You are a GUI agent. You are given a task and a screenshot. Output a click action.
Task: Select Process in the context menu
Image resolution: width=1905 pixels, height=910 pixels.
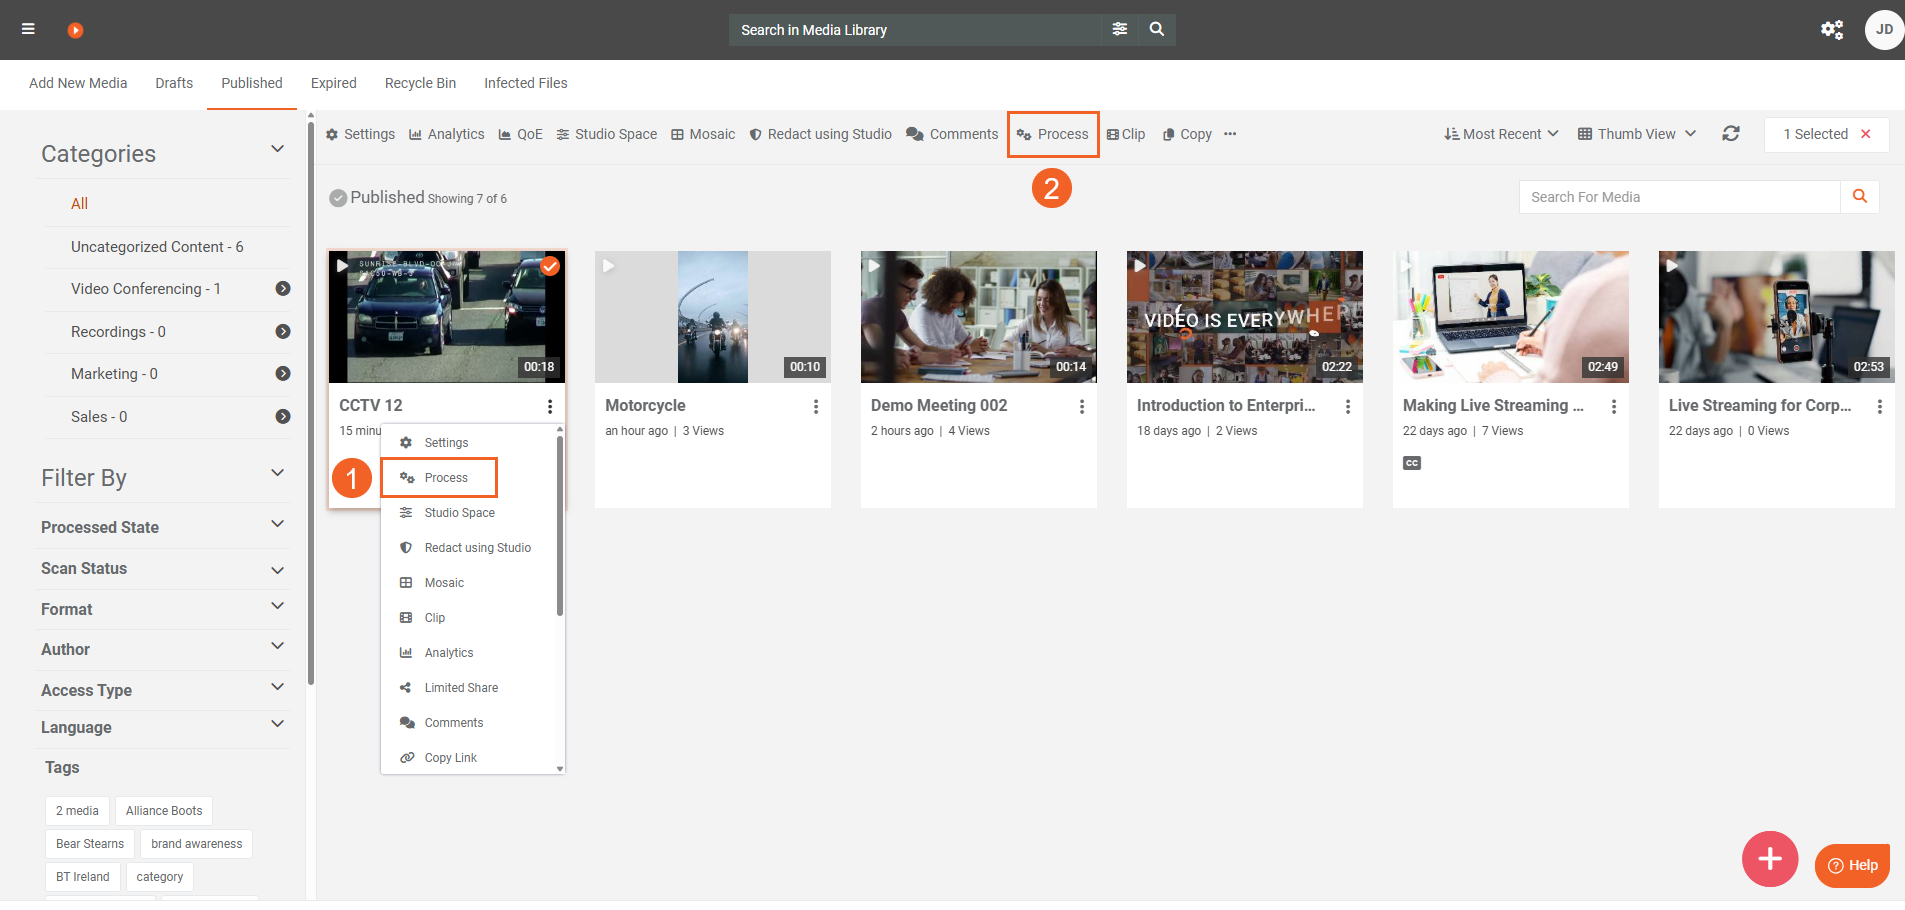(445, 478)
